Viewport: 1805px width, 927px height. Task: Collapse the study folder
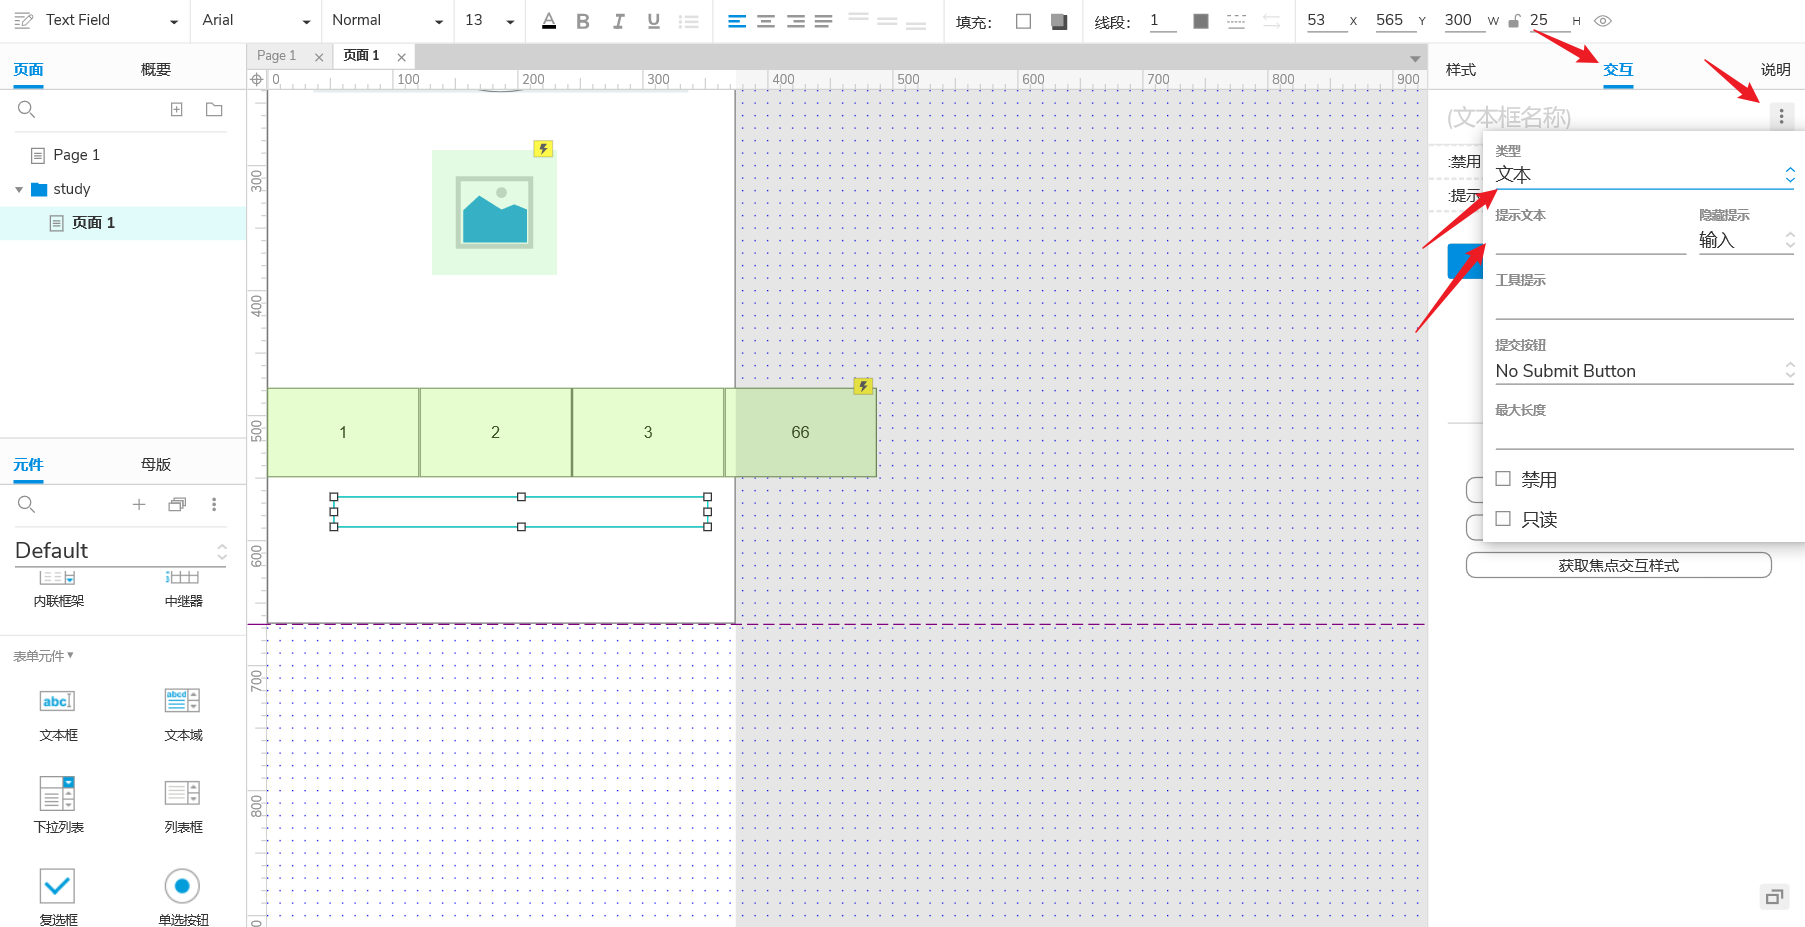point(19,190)
